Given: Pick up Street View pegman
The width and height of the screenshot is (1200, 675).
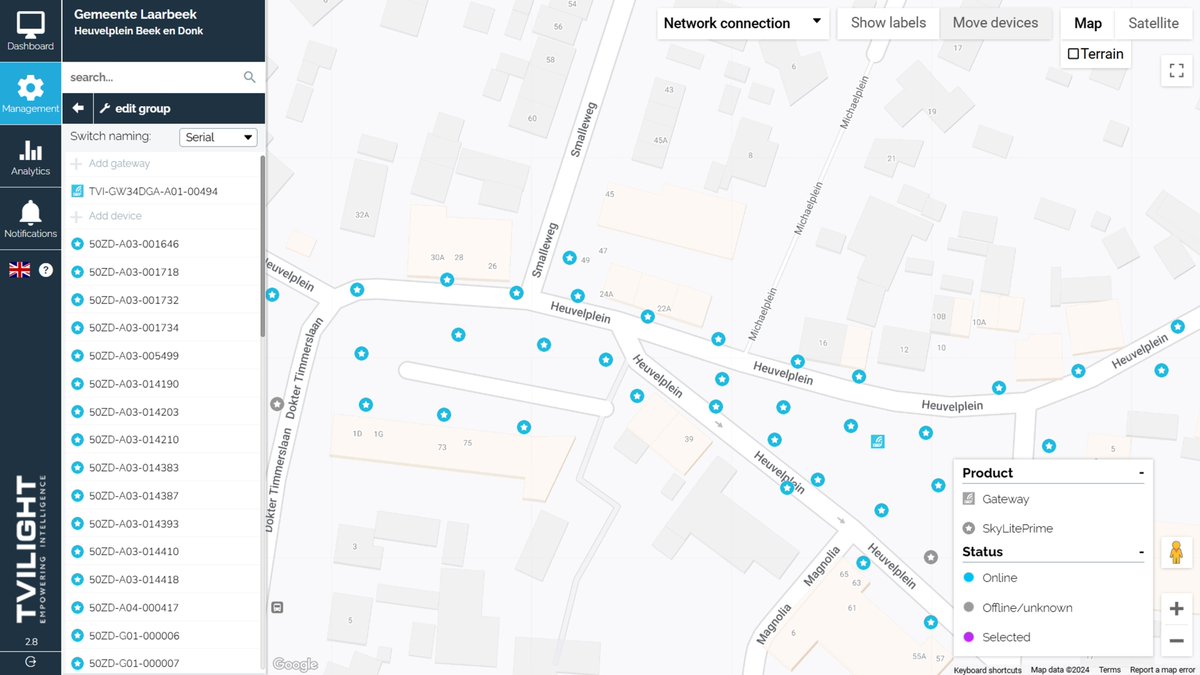Looking at the screenshot, I should [x=1176, y=553].
